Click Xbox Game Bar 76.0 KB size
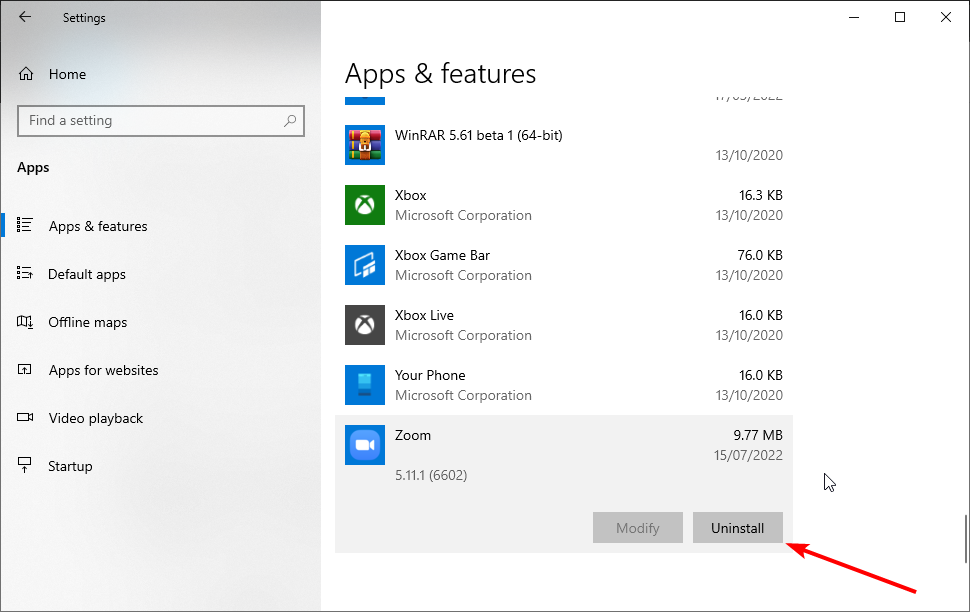The image size is (970, 612). point(760,256)
